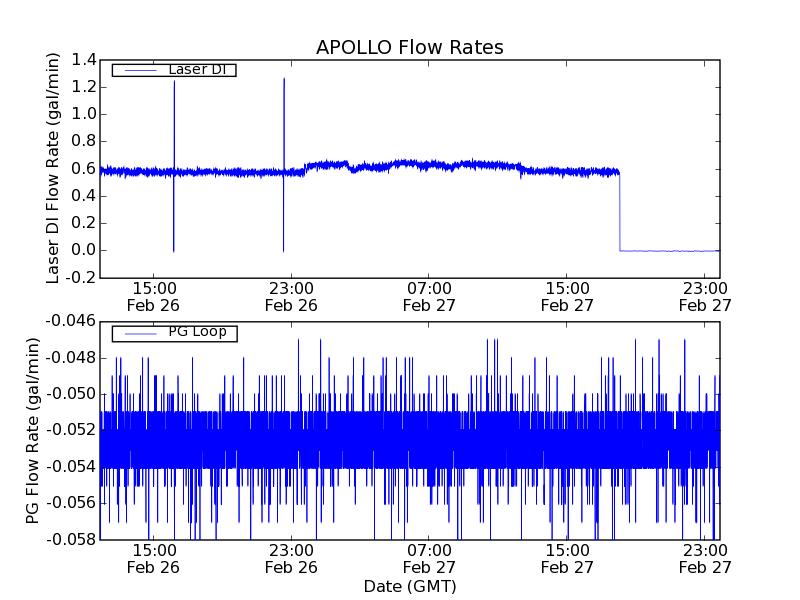Viewport: 800px width, 600px height.
Task: Click the -0.056 y-axis tick label
Action: pyautogui.click(x=71, y=503)
